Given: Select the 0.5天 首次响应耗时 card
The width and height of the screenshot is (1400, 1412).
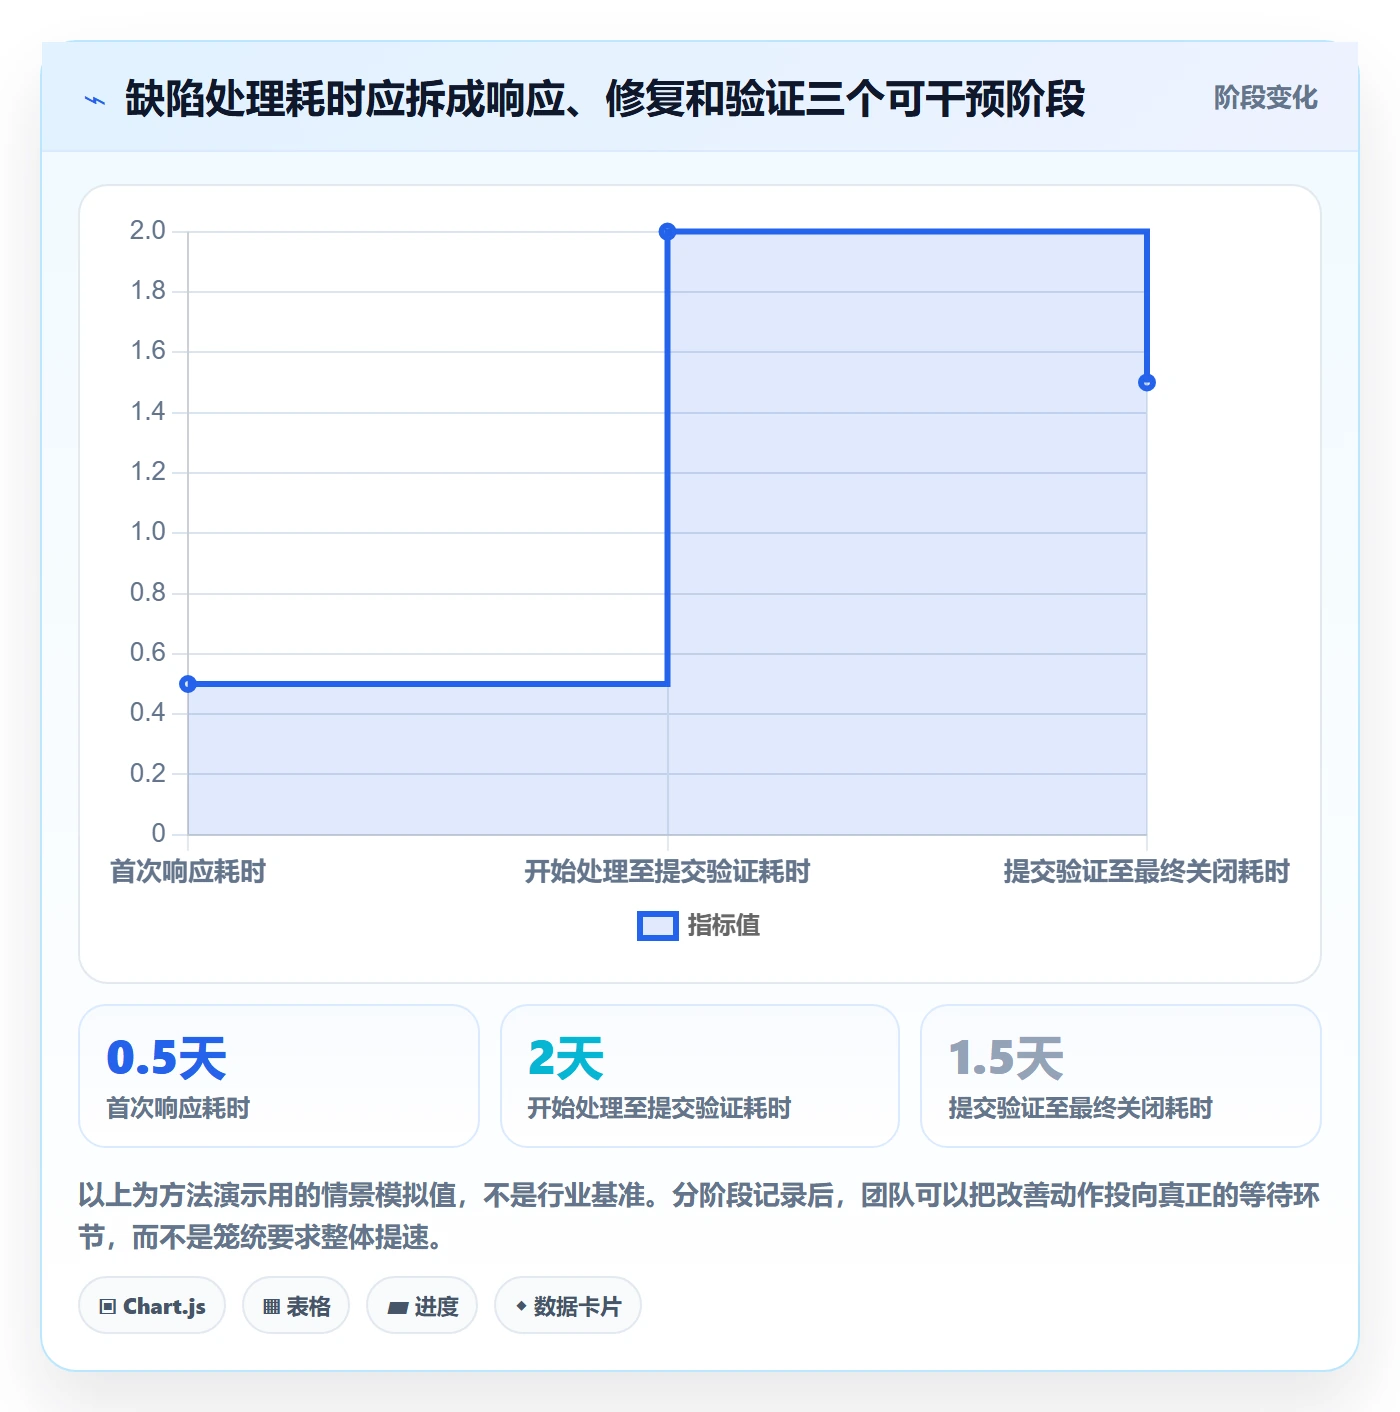Looking at the screenshot, I should [279, 1076].
